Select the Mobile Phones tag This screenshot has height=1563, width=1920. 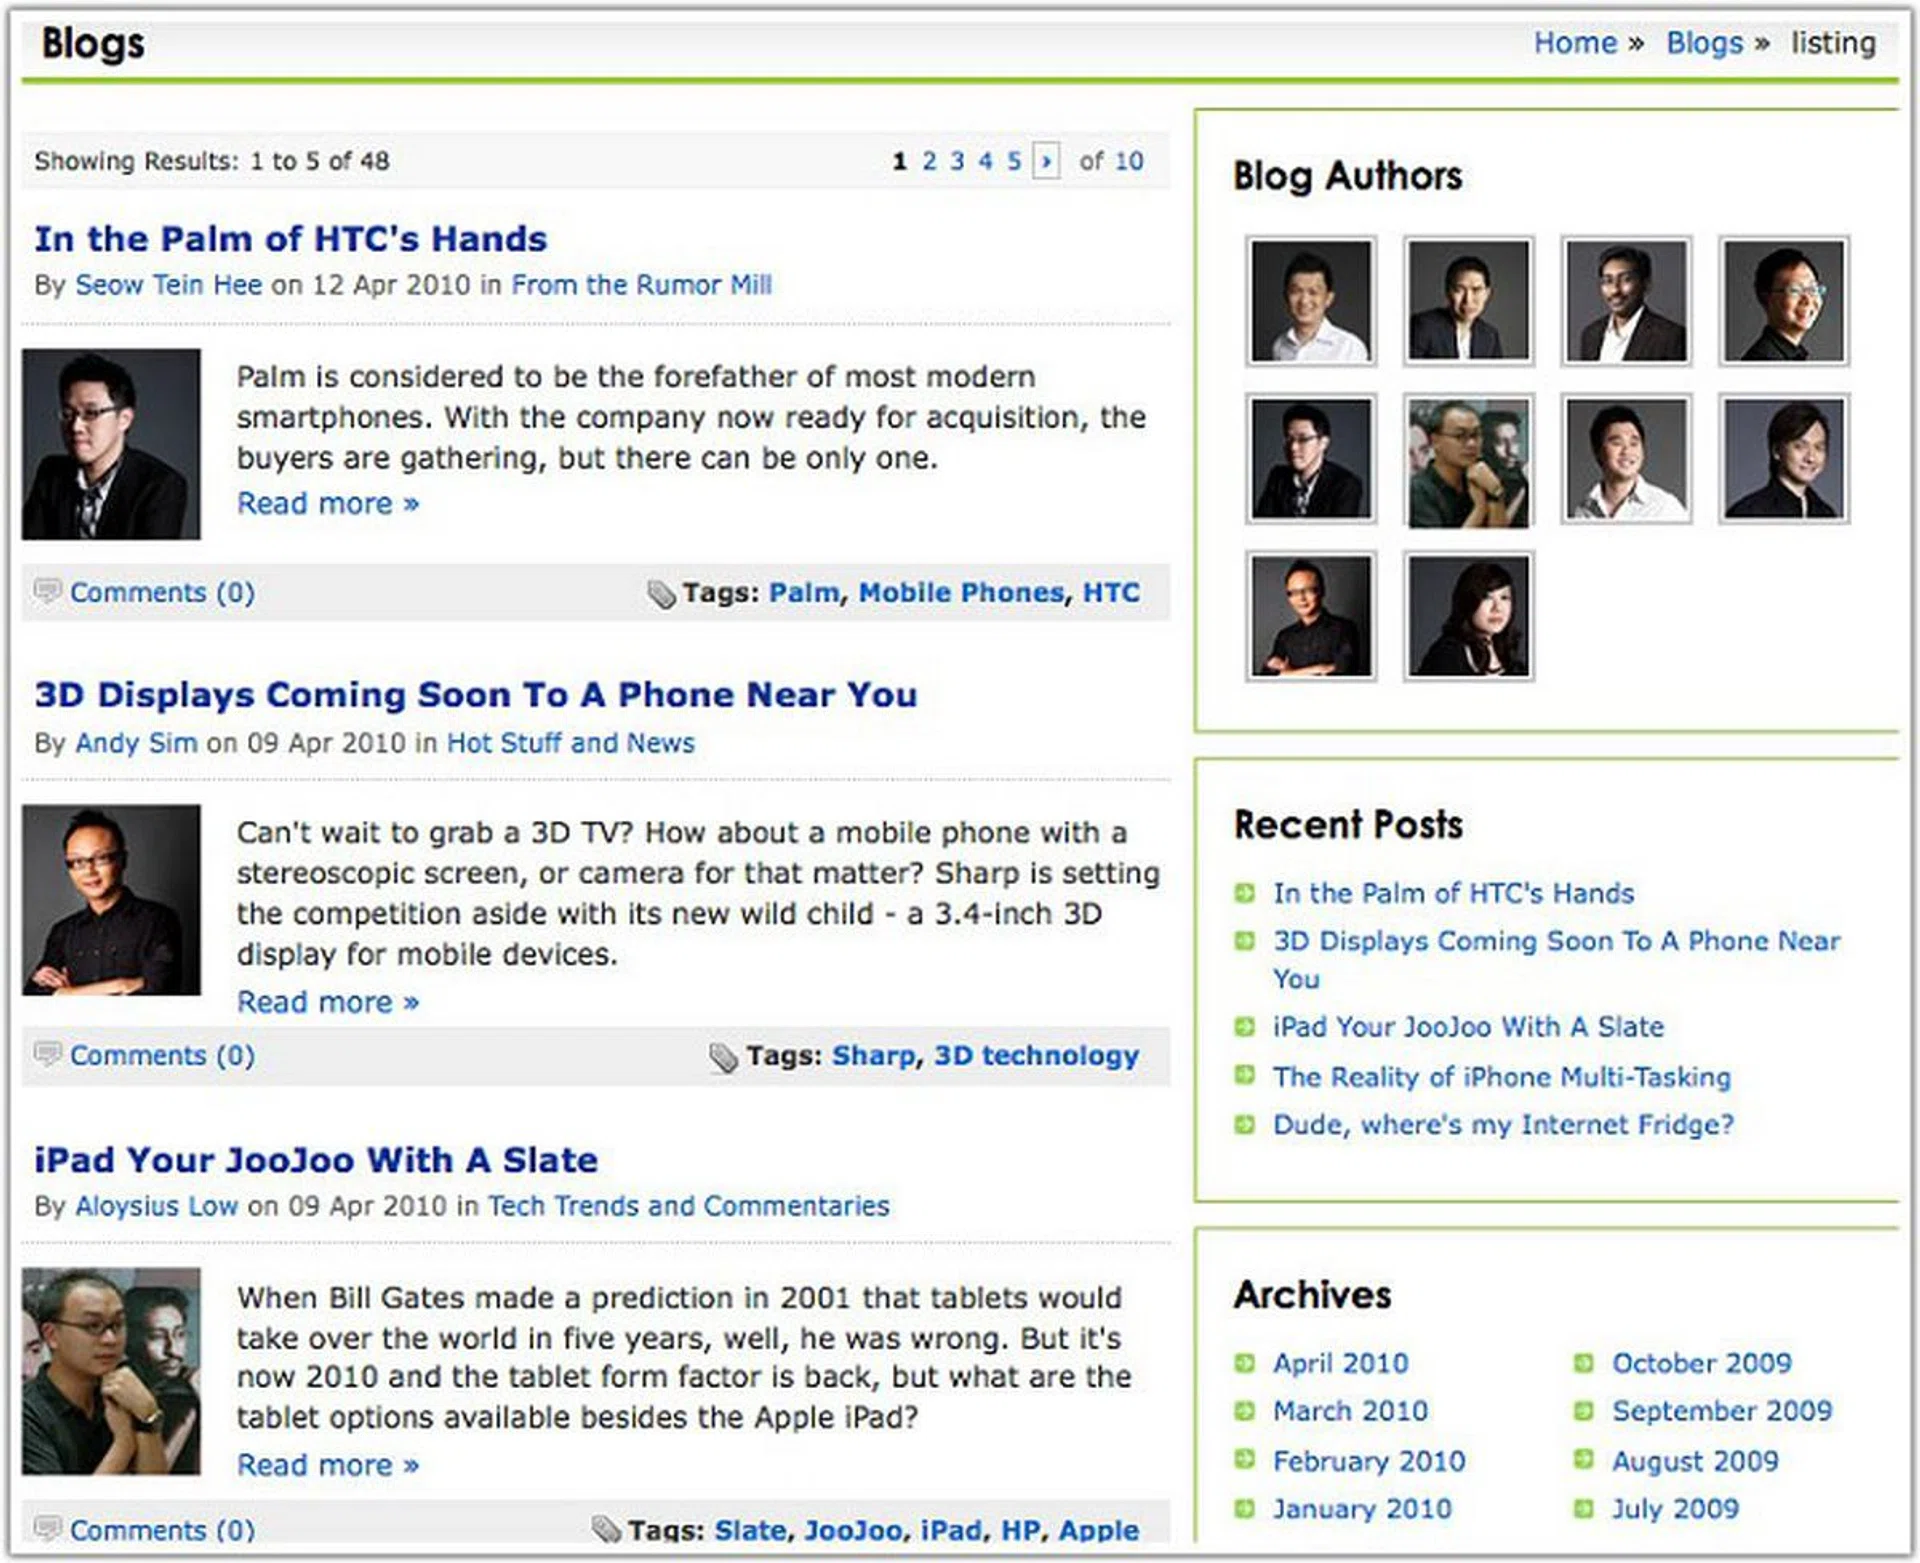(960, 593)
